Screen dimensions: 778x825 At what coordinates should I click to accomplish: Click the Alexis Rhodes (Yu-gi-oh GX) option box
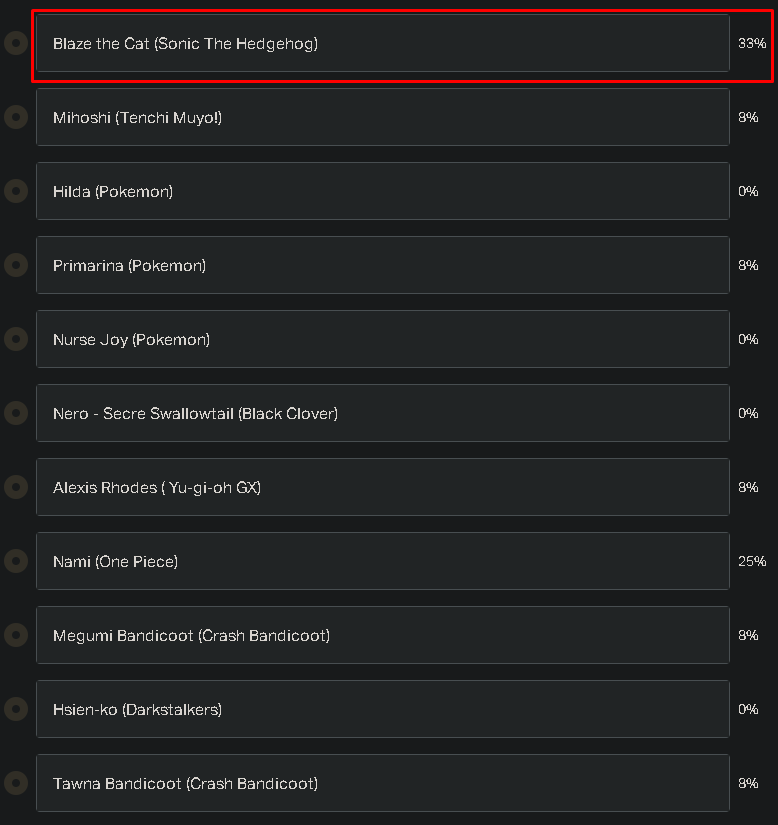pos(382,487)
